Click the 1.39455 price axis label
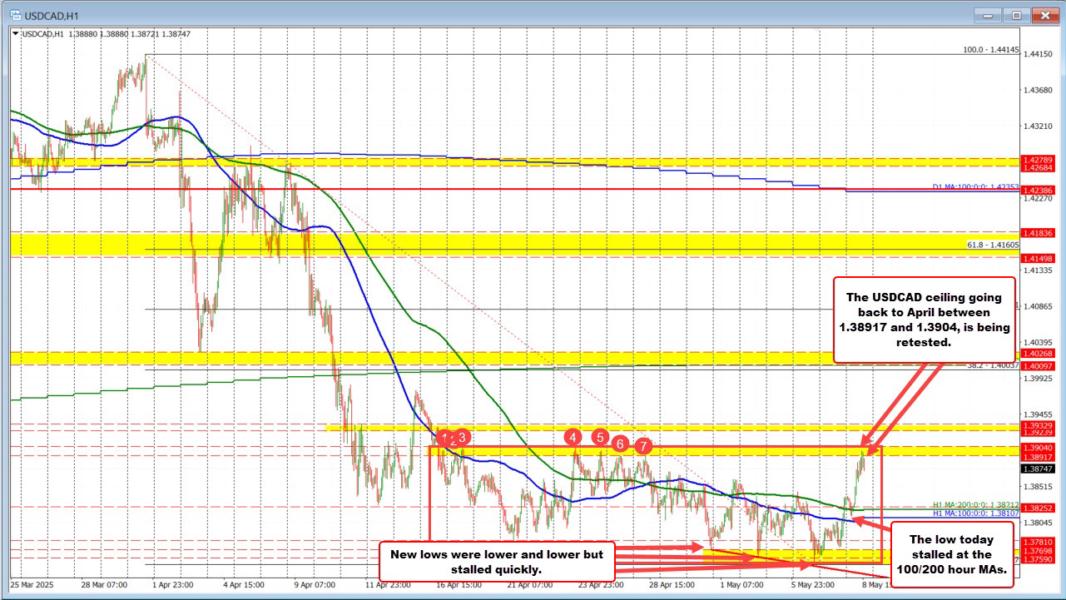 (x=1038, y=414)
